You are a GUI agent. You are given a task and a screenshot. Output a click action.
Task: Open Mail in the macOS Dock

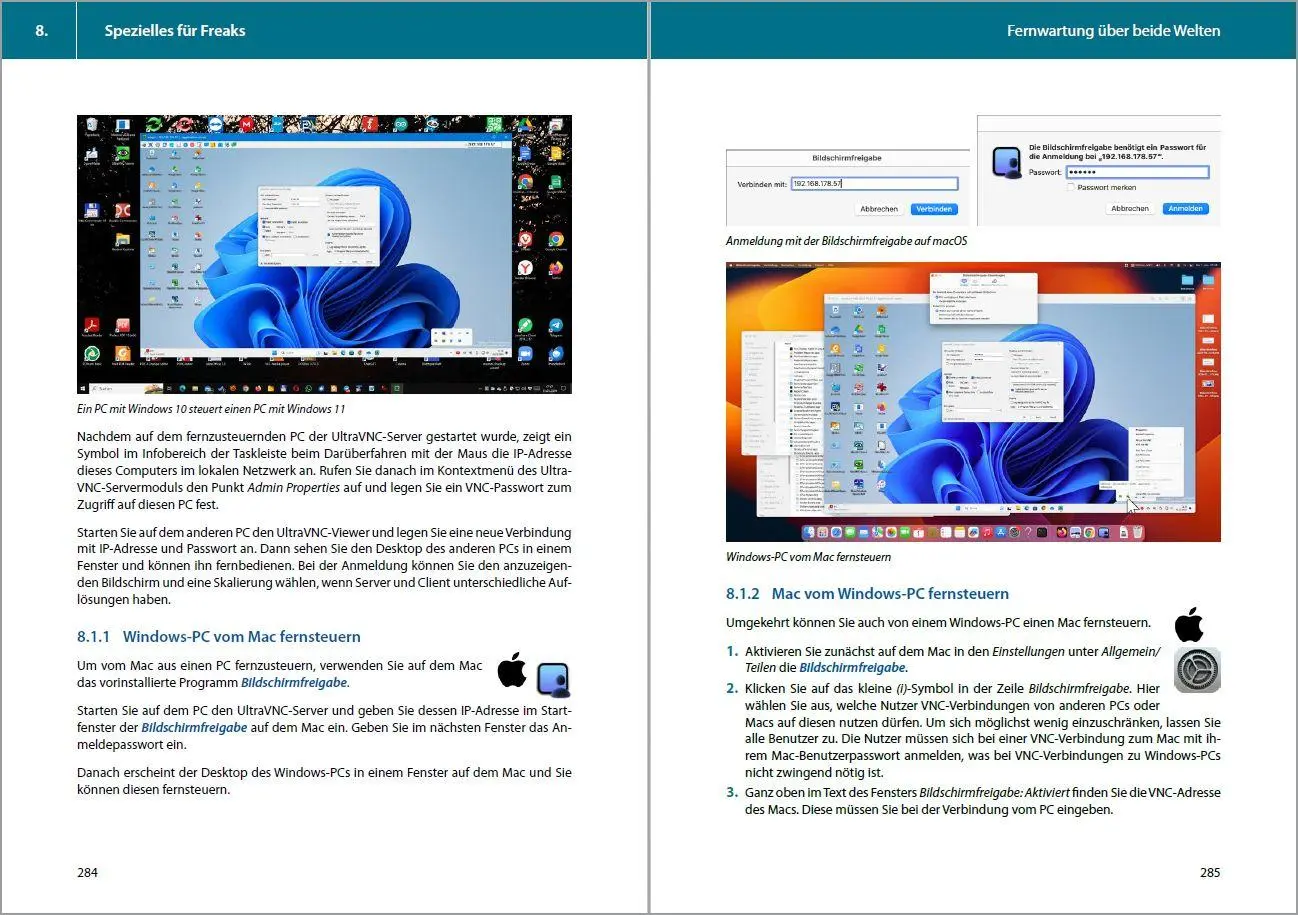864,532
